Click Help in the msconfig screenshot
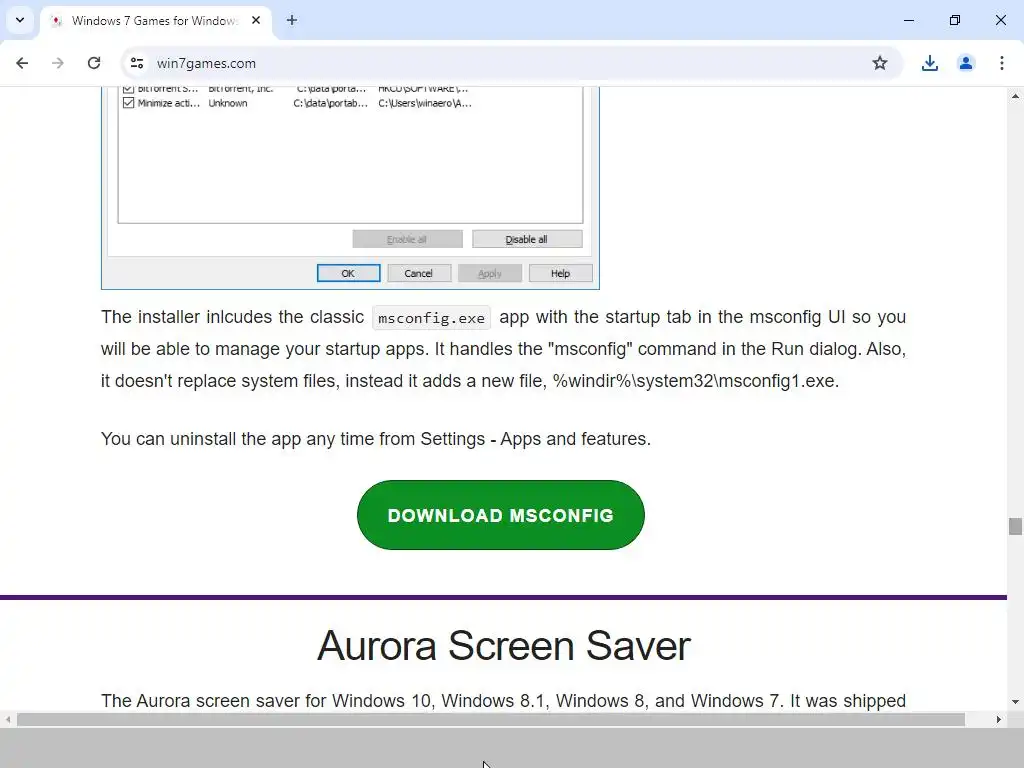The image size is (1024, 768). tap(560, 273)
